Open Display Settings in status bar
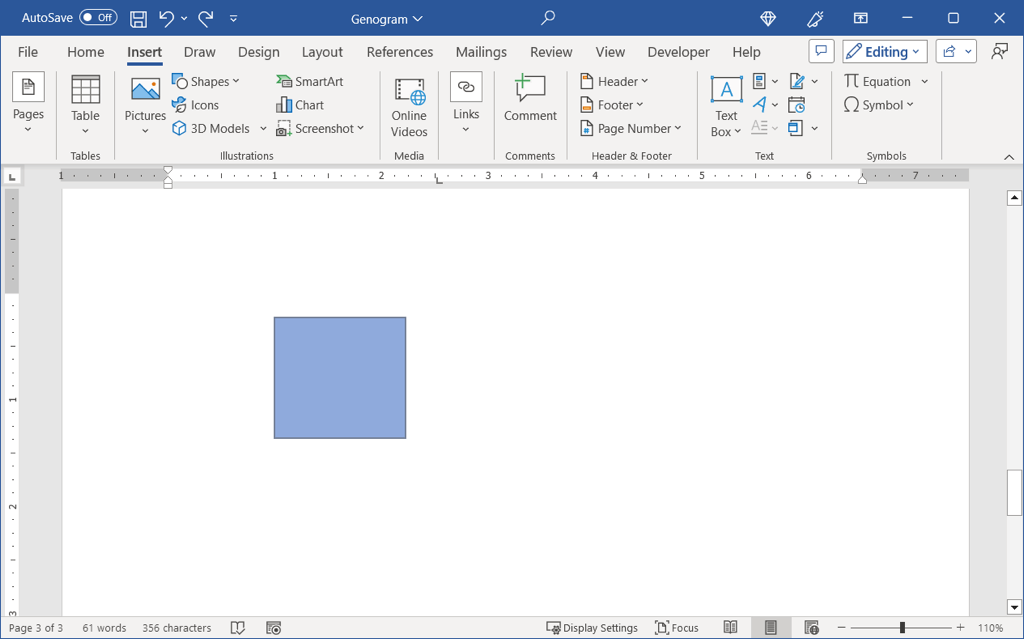 592,628
